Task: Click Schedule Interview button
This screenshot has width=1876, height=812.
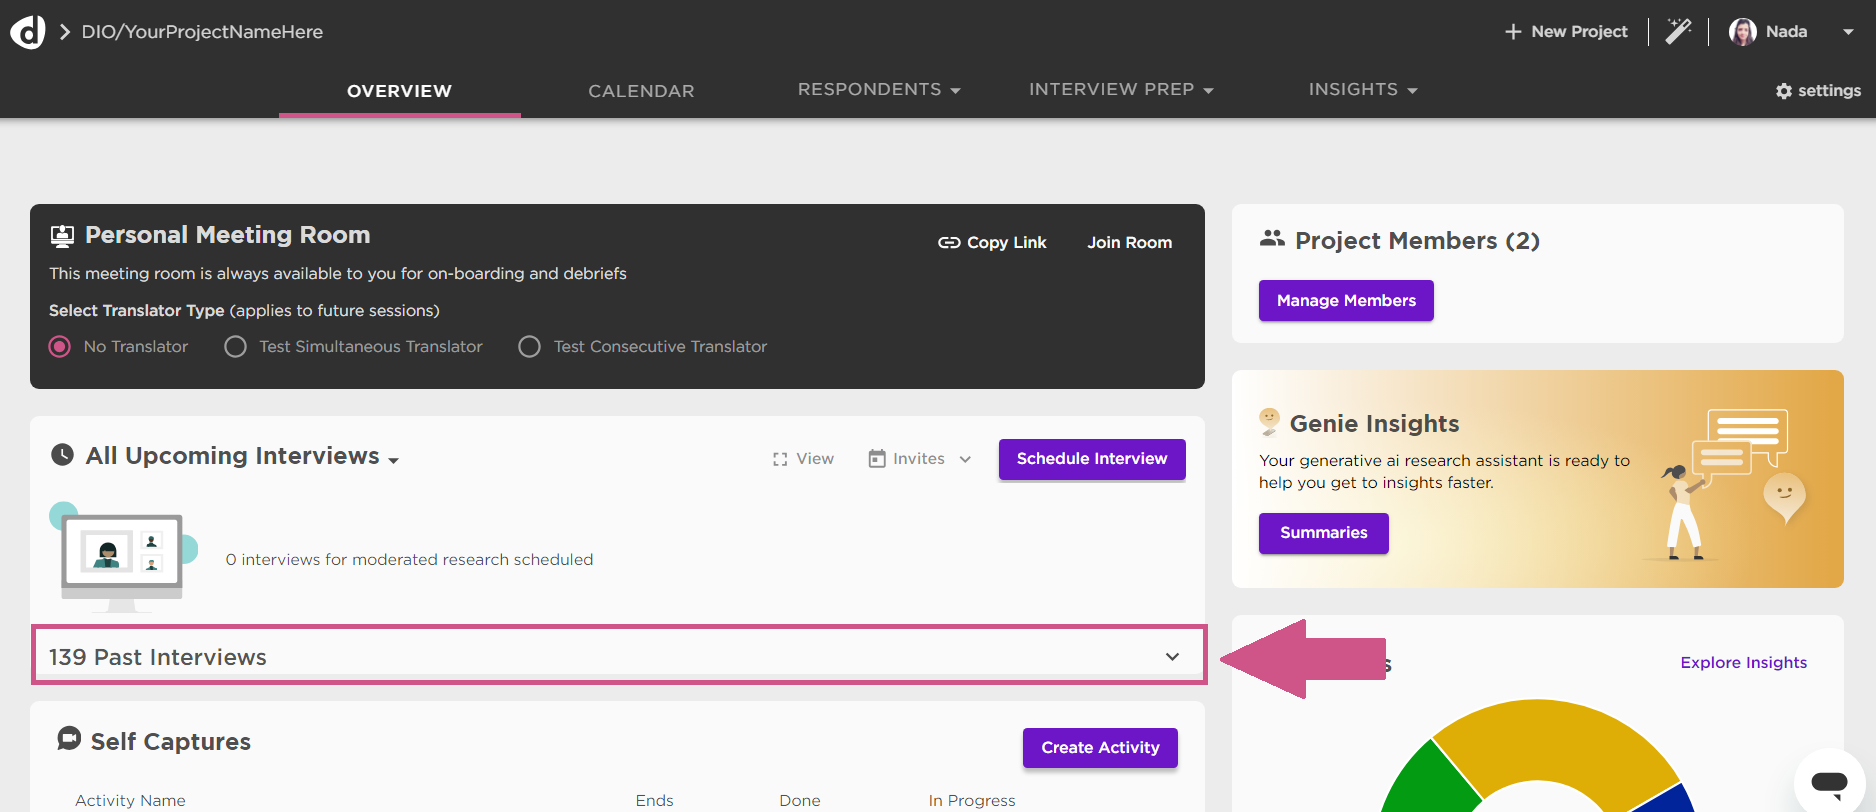Action: (x=1092, y=459)
